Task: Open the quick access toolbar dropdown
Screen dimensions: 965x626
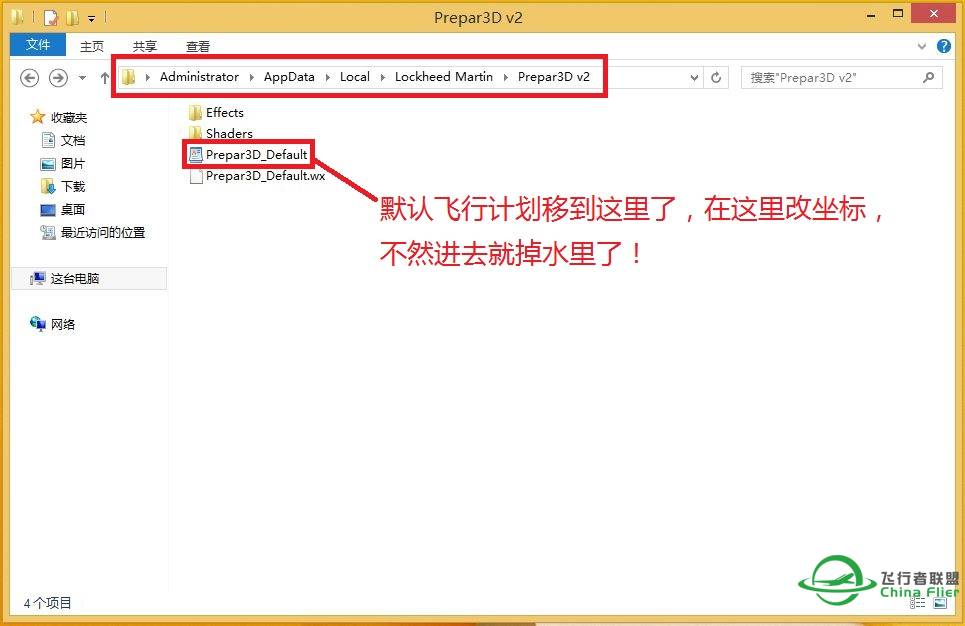Action: (91, 18)
